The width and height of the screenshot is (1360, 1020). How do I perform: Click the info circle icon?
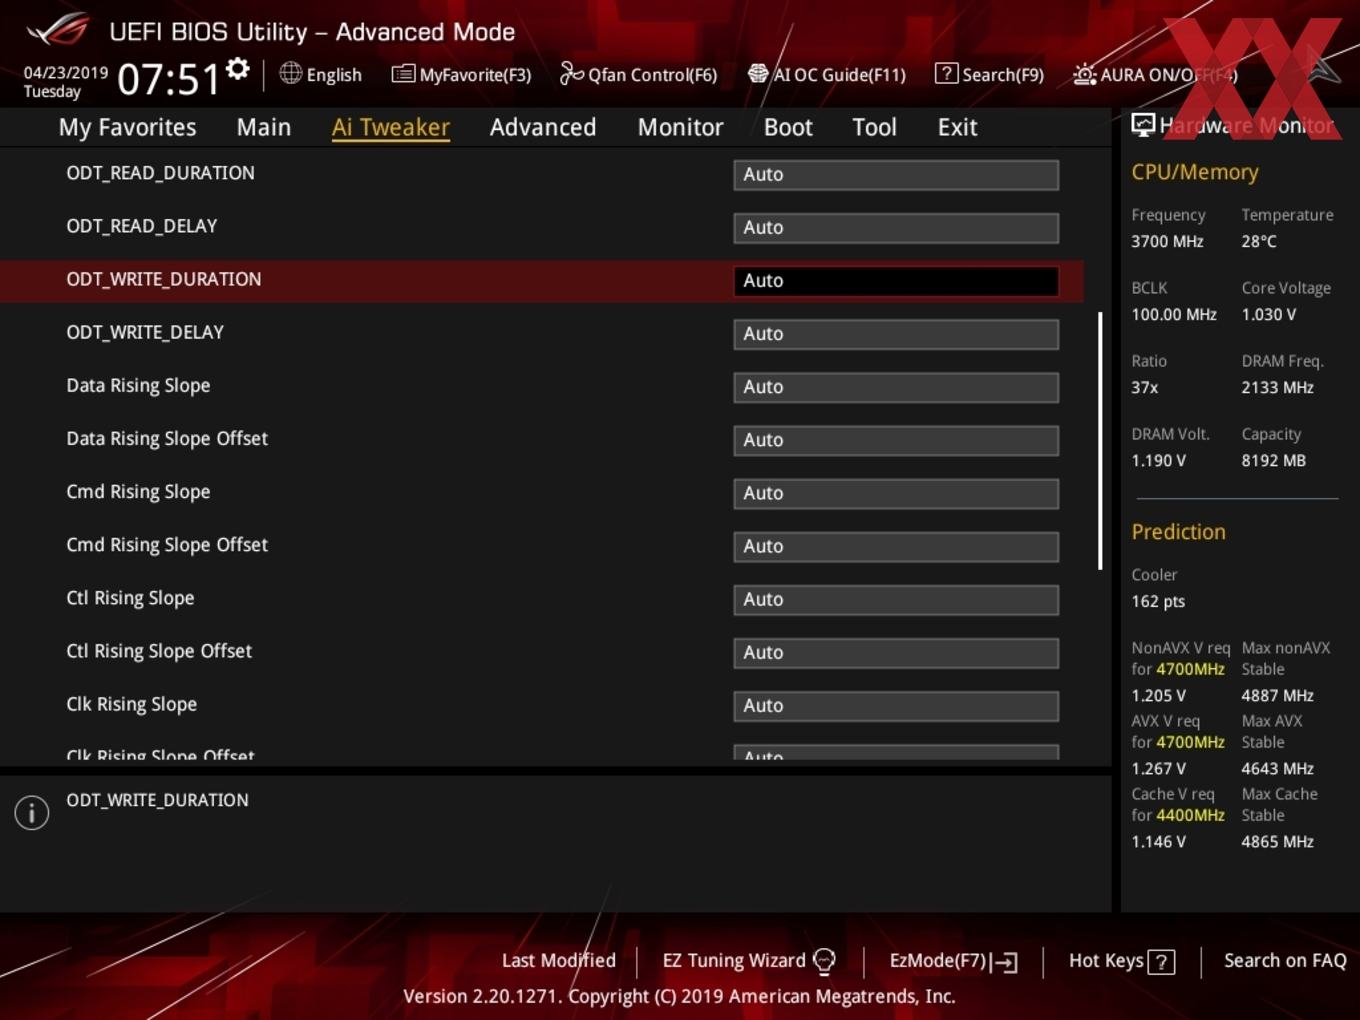(x=32, y=813)
